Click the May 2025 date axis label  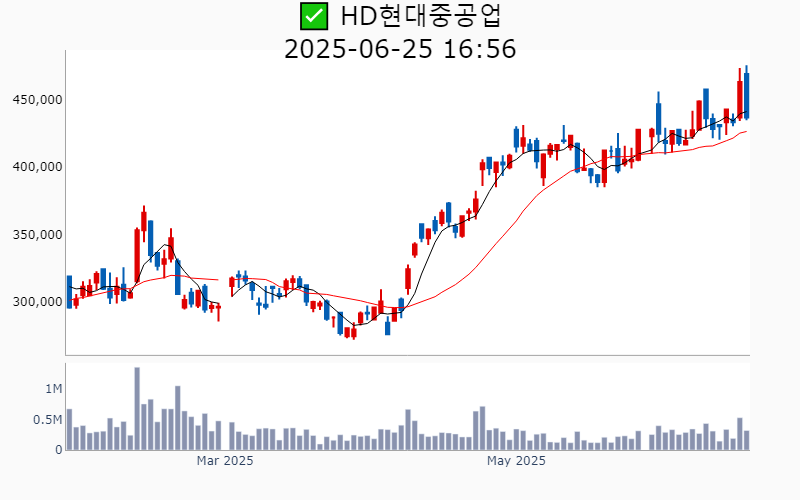(516, 461)
